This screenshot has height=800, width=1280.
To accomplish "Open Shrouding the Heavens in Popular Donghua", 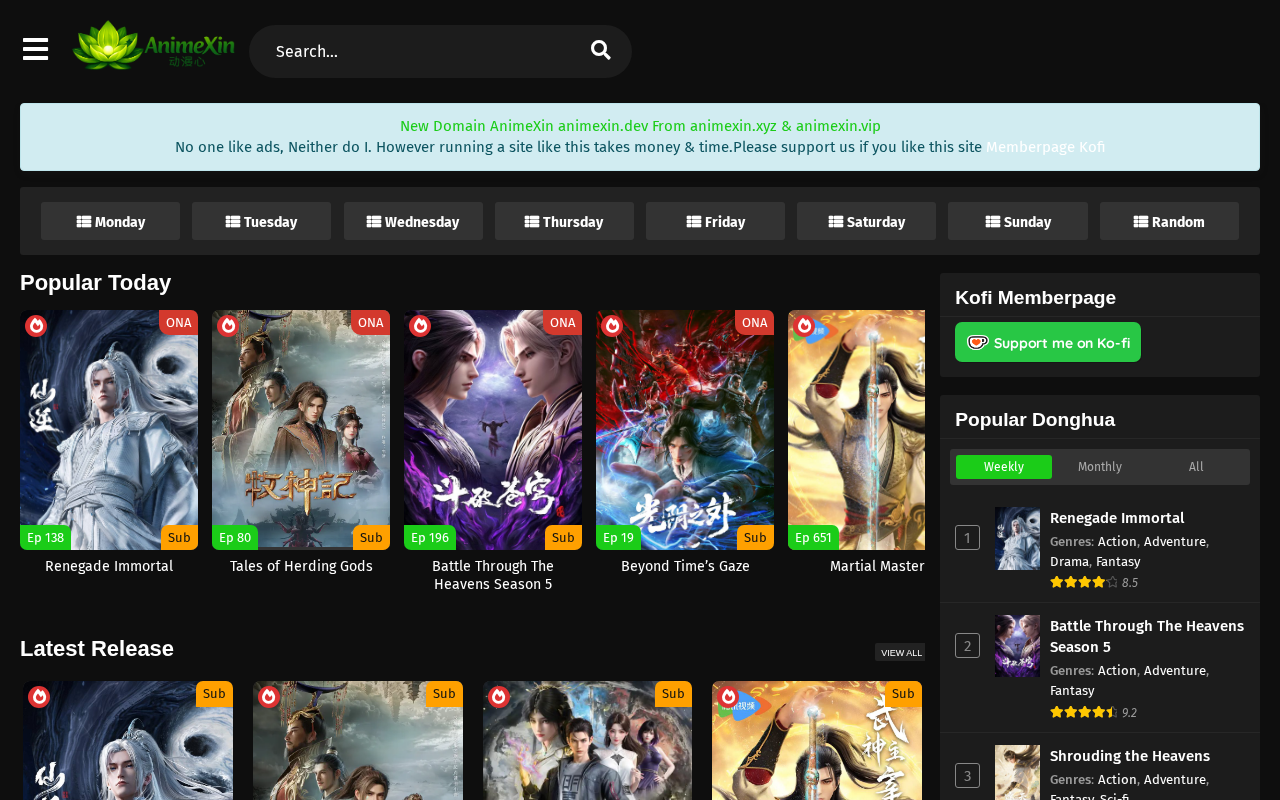I will pos(1130,756).
